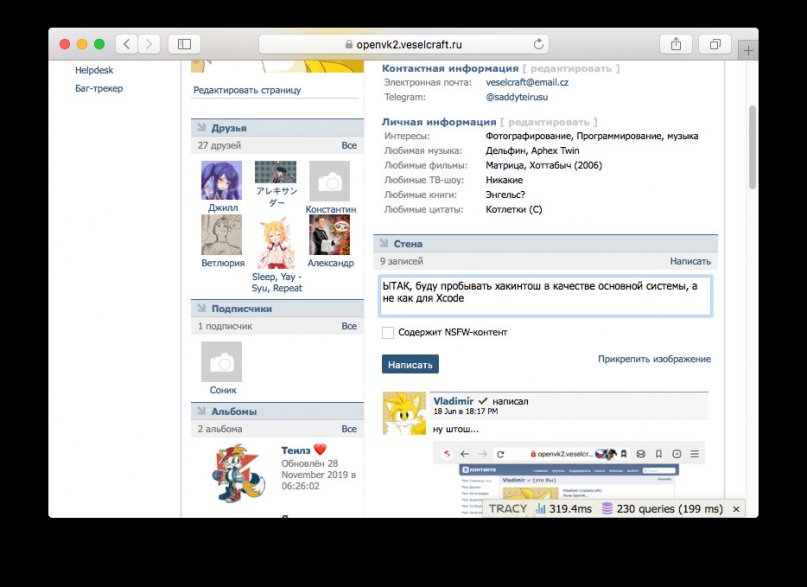
Task: Open friend Александр's avatar
Action: (329, 235)
